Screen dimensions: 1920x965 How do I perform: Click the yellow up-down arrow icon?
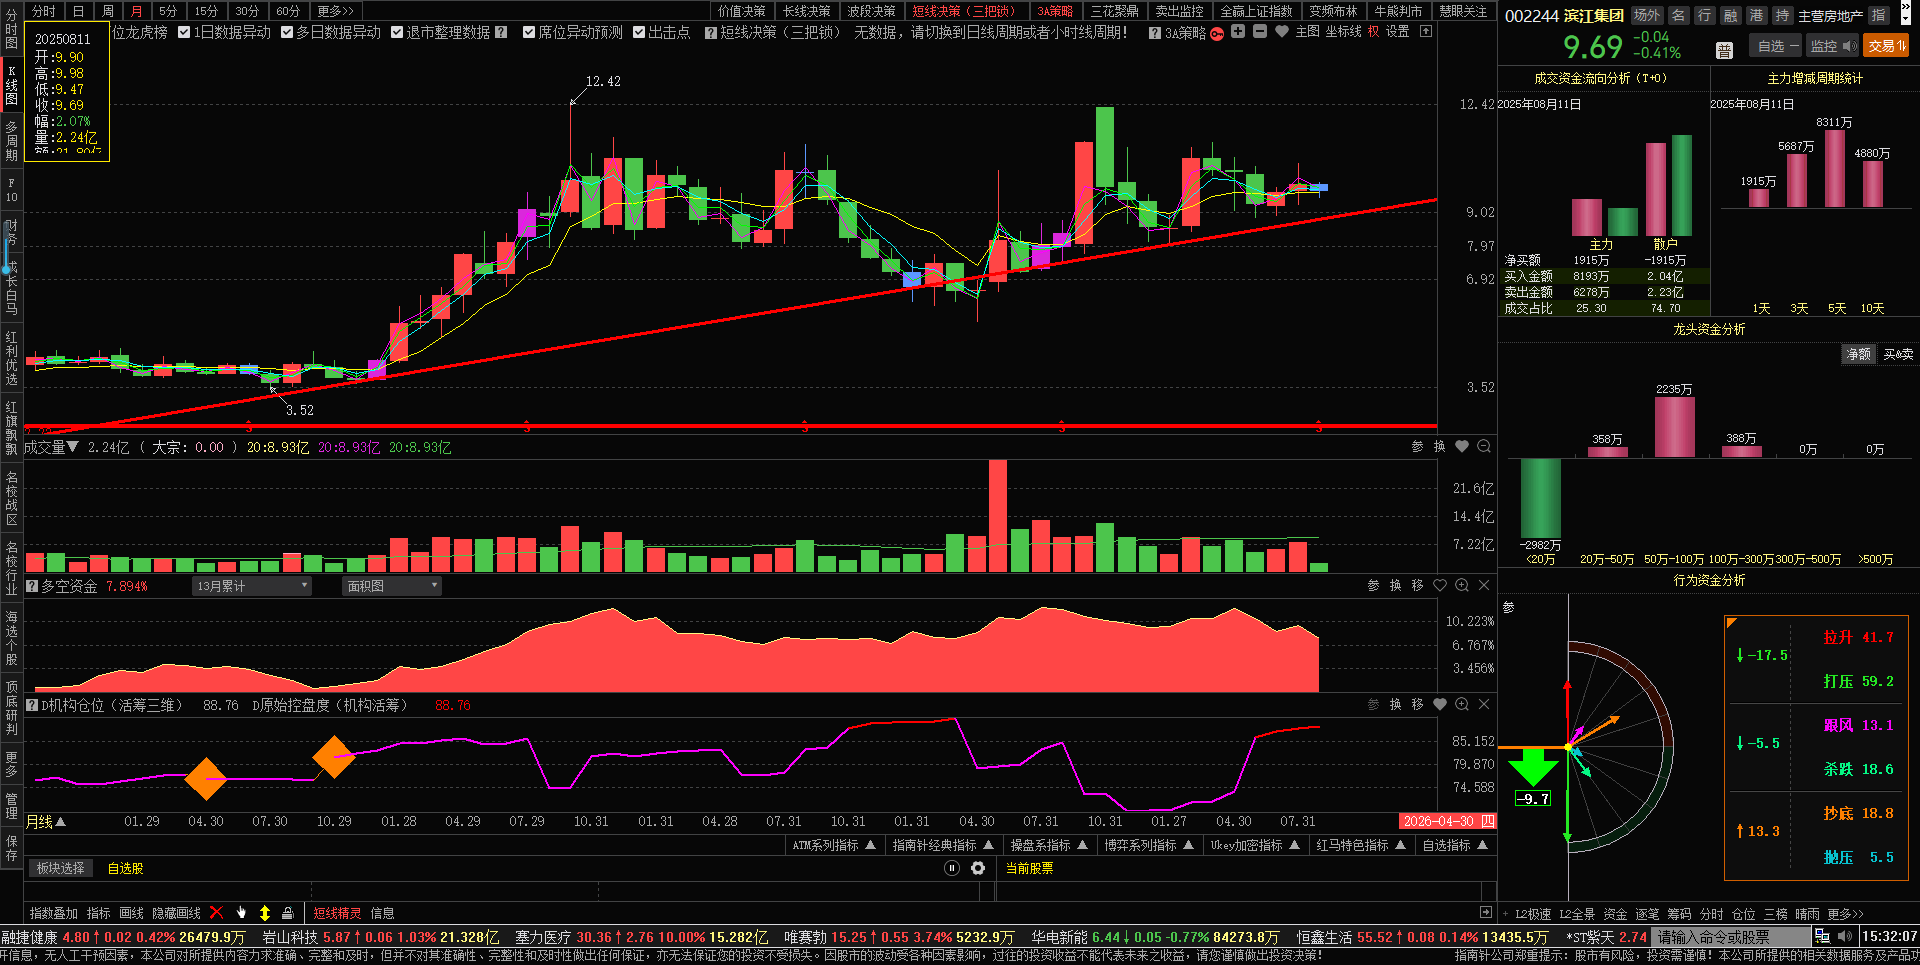tap(265, 912)
